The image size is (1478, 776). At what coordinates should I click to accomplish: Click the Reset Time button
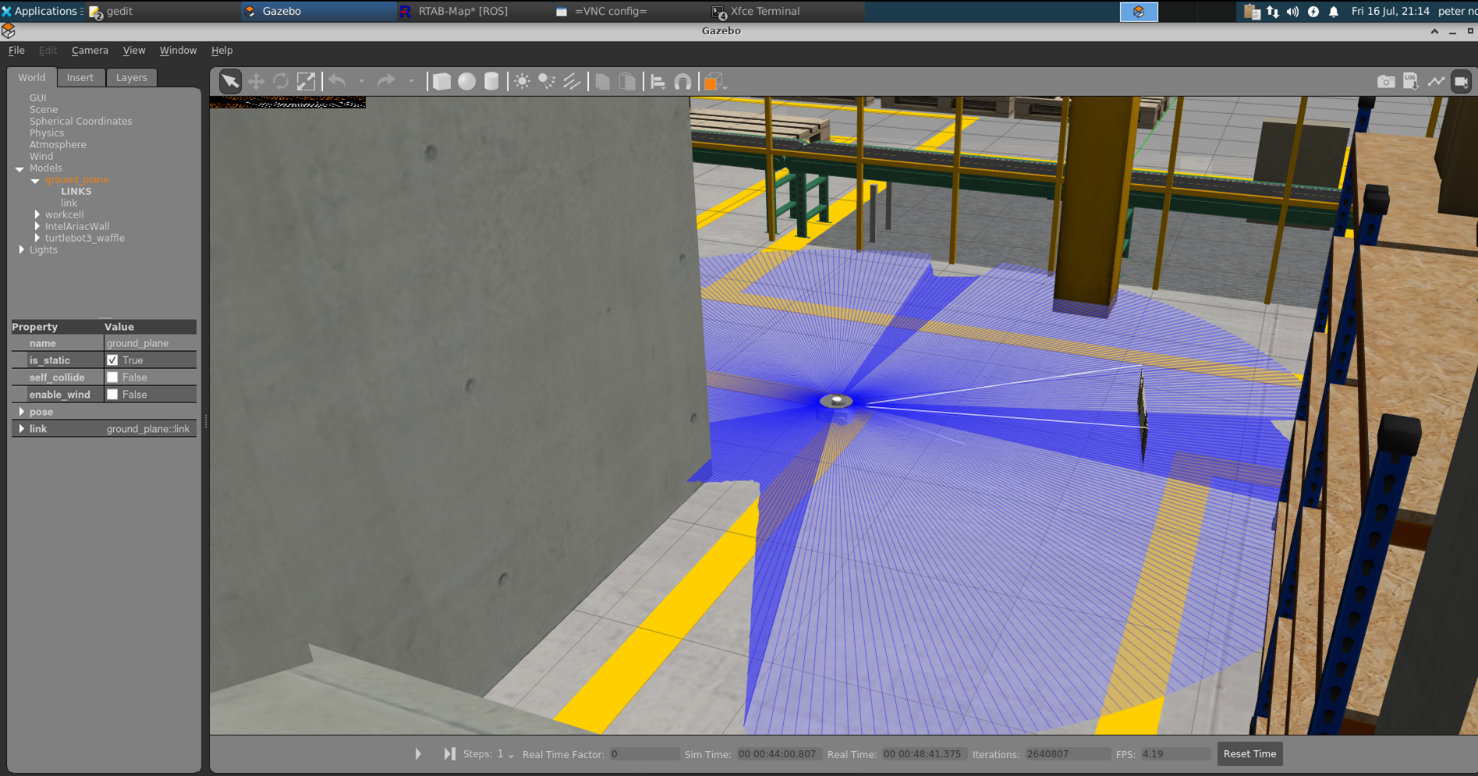pyautogui.click(x=1249, y=754)
